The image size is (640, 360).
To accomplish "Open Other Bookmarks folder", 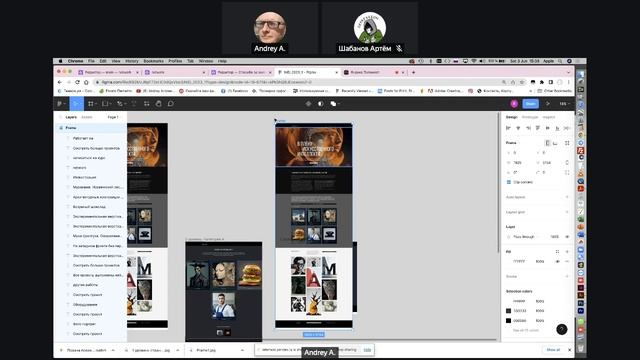I will [x=554, y=91].
